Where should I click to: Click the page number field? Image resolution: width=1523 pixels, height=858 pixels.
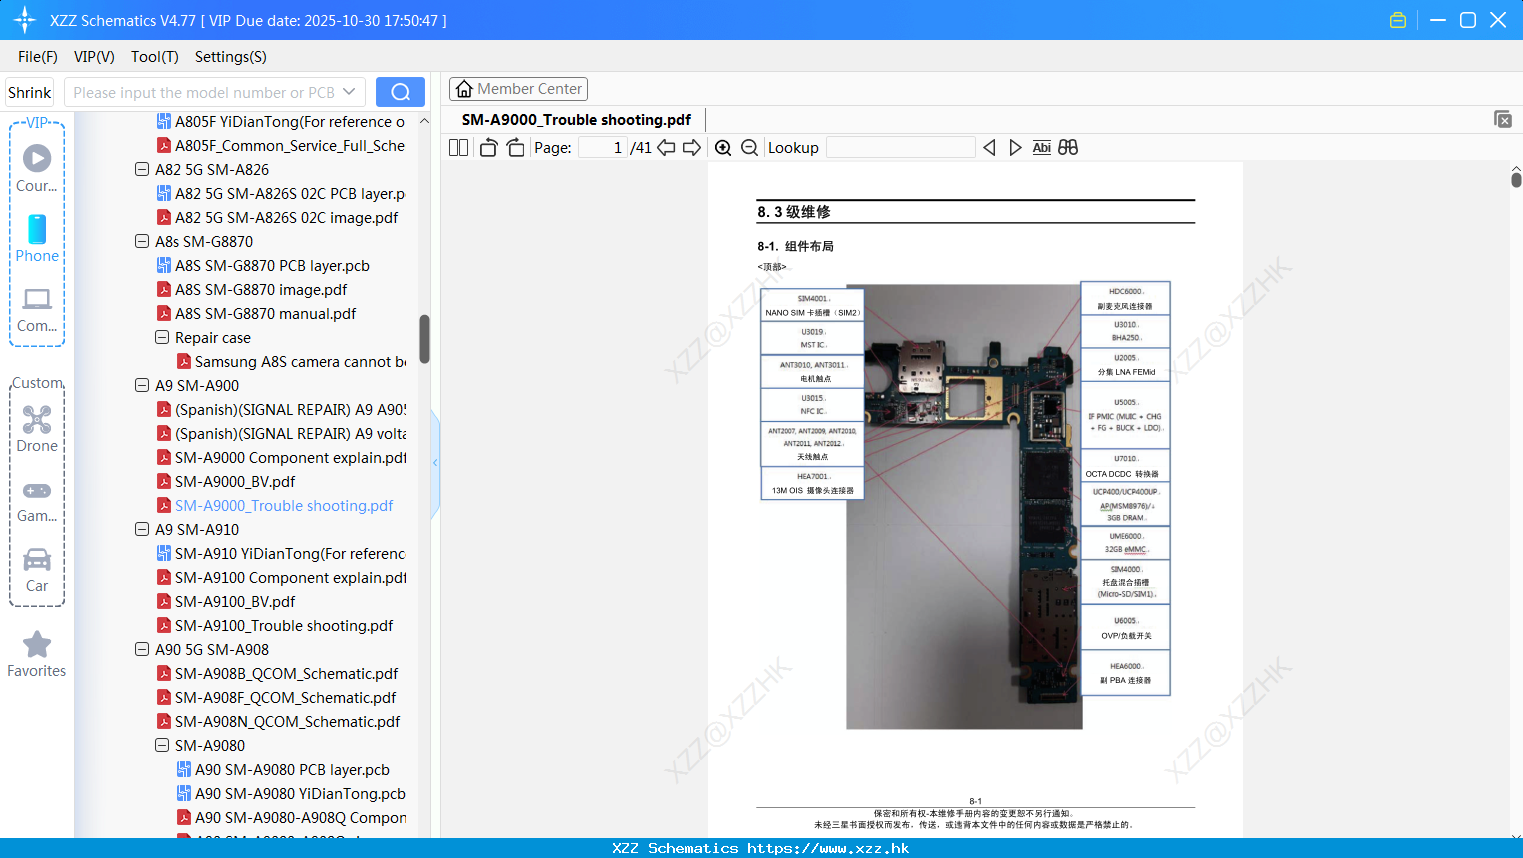coord(603,147)
